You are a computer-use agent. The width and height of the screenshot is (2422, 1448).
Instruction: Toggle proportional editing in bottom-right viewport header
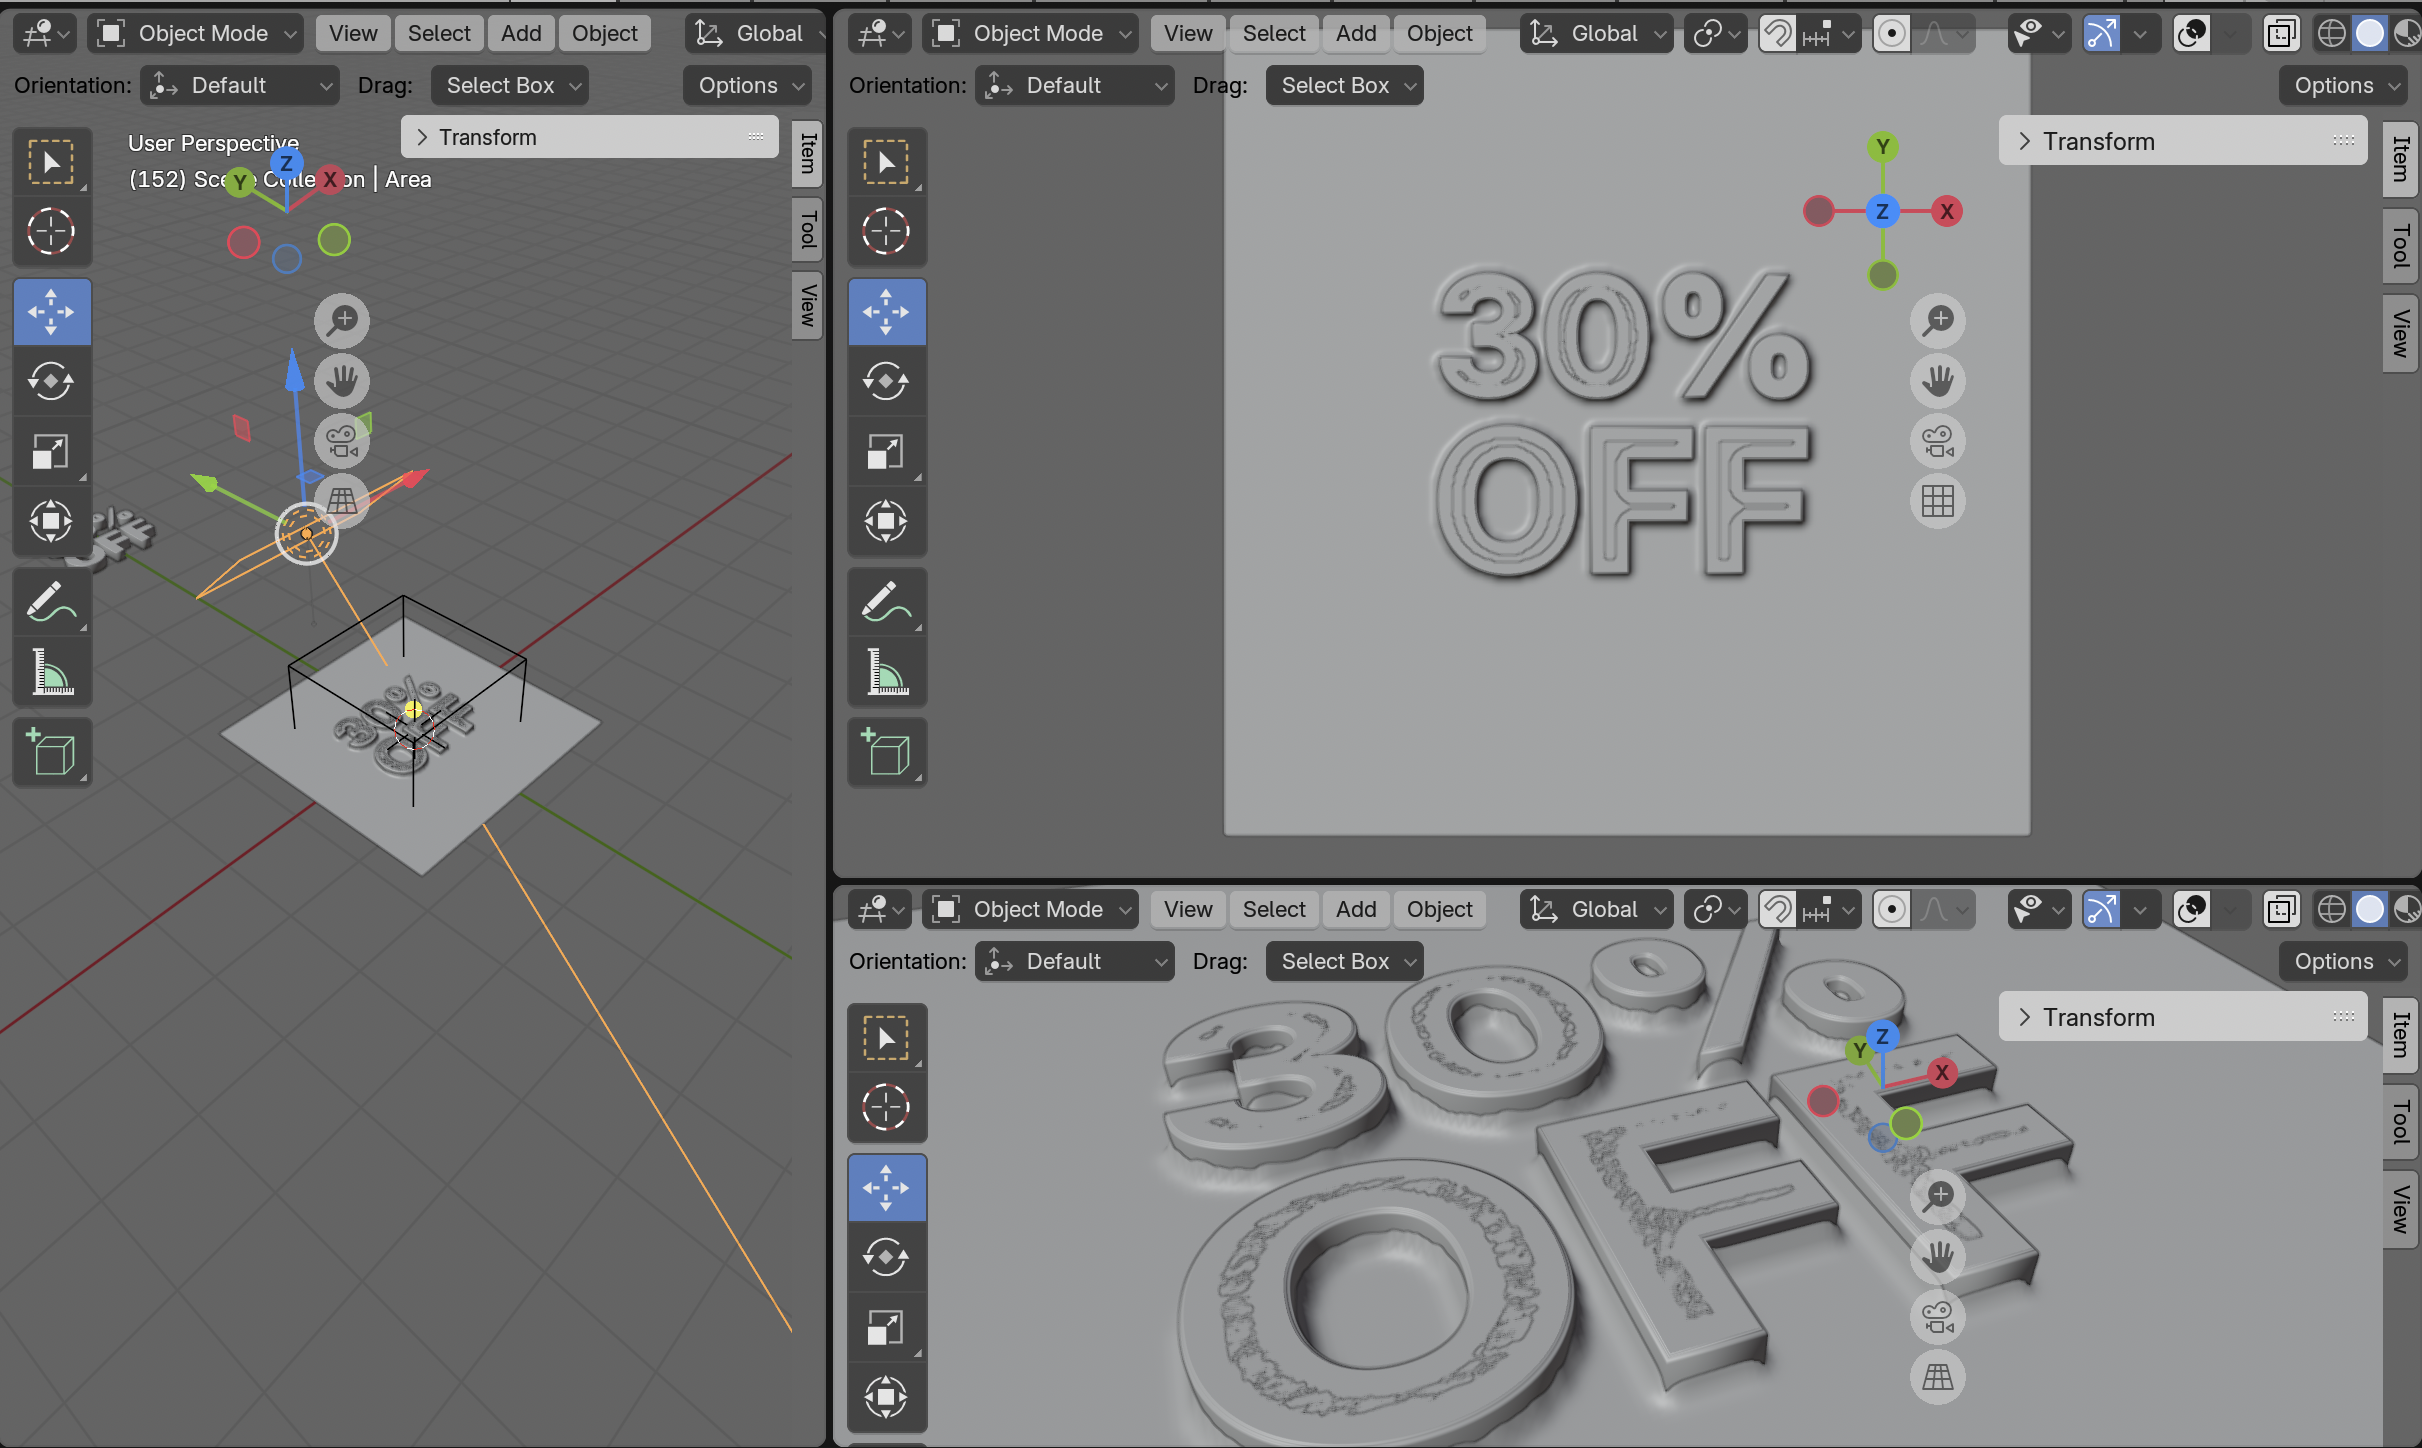1891,910
